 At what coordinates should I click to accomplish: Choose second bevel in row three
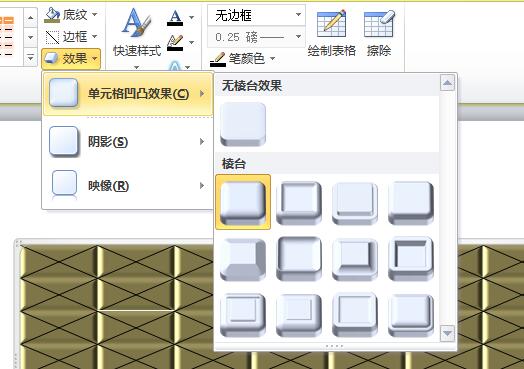tap(299, 315)
